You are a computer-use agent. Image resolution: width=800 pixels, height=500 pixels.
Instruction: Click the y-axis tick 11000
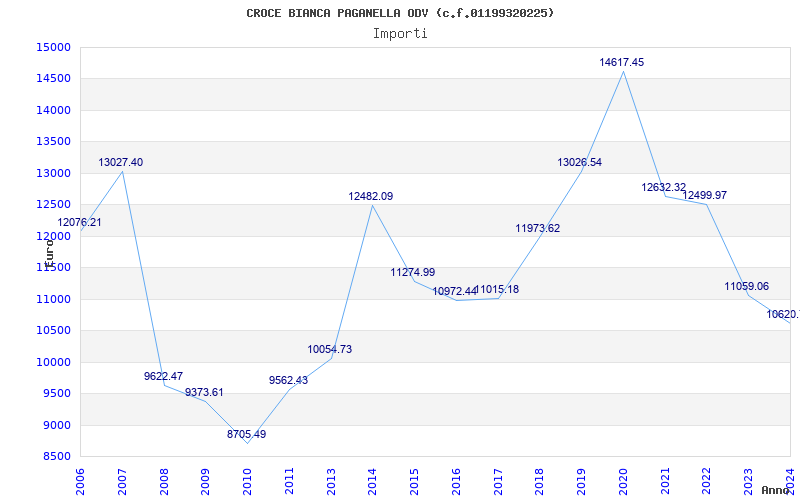click(53, 299)
